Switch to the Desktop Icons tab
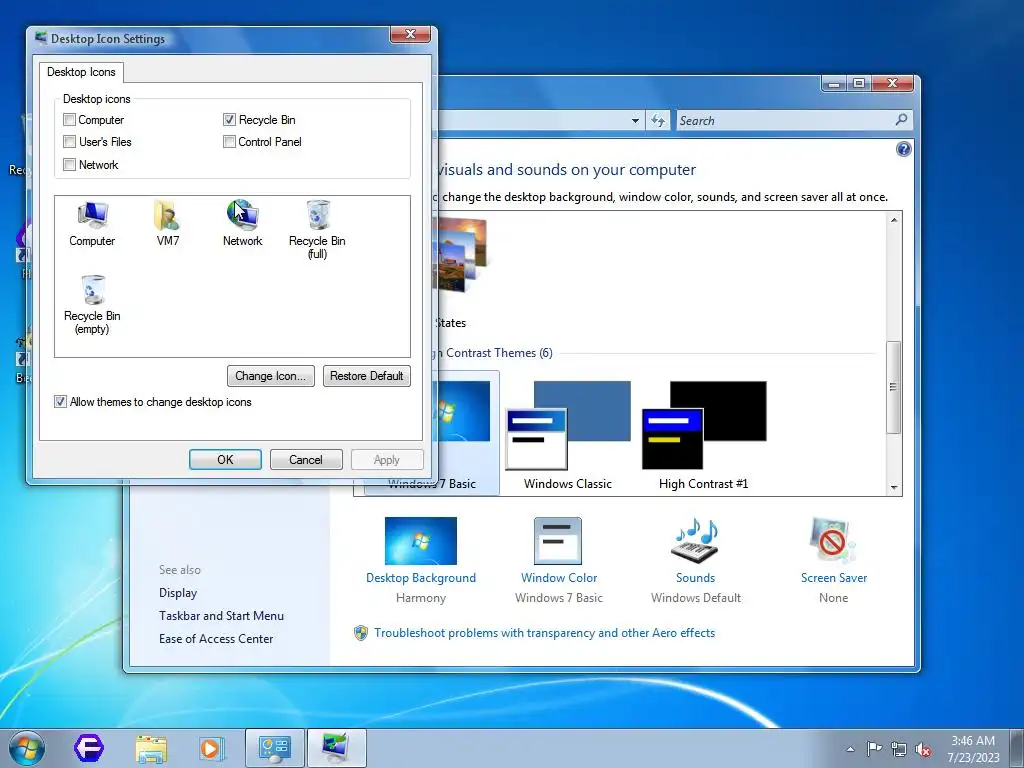Screen dimensions: 1024x768 (x=81, y=72)
